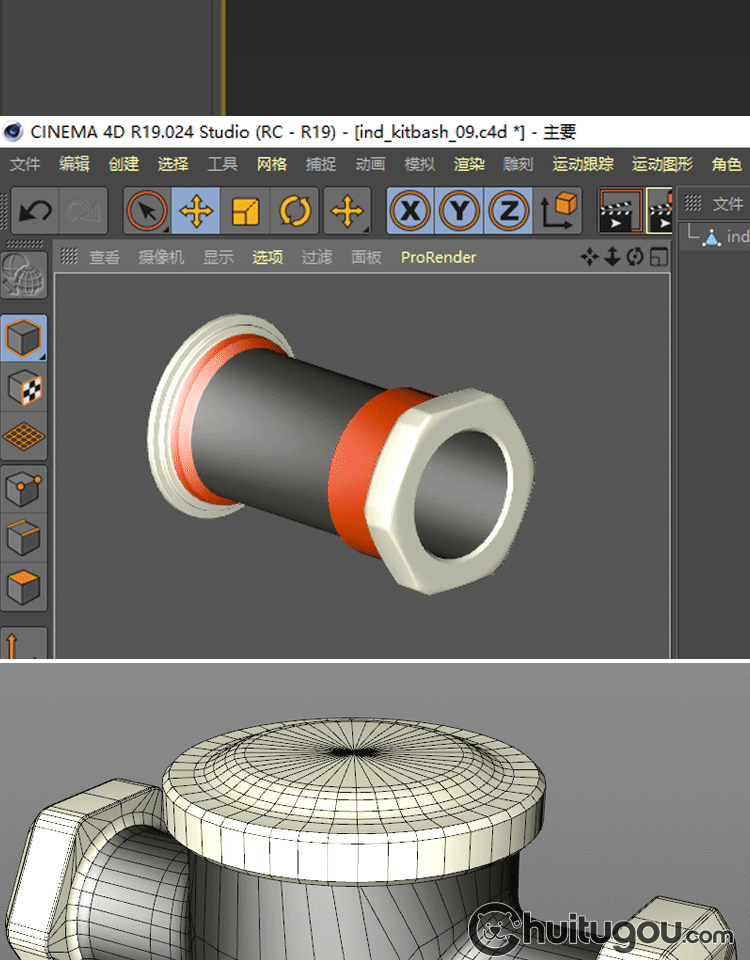Activate the Move tool in toolbar

tap(197, 211)
